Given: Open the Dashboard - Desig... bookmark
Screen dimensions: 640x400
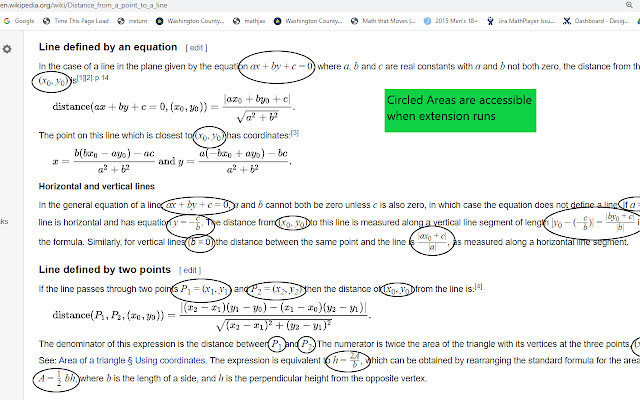Looking at the screenshot, I should click(596, 21).
